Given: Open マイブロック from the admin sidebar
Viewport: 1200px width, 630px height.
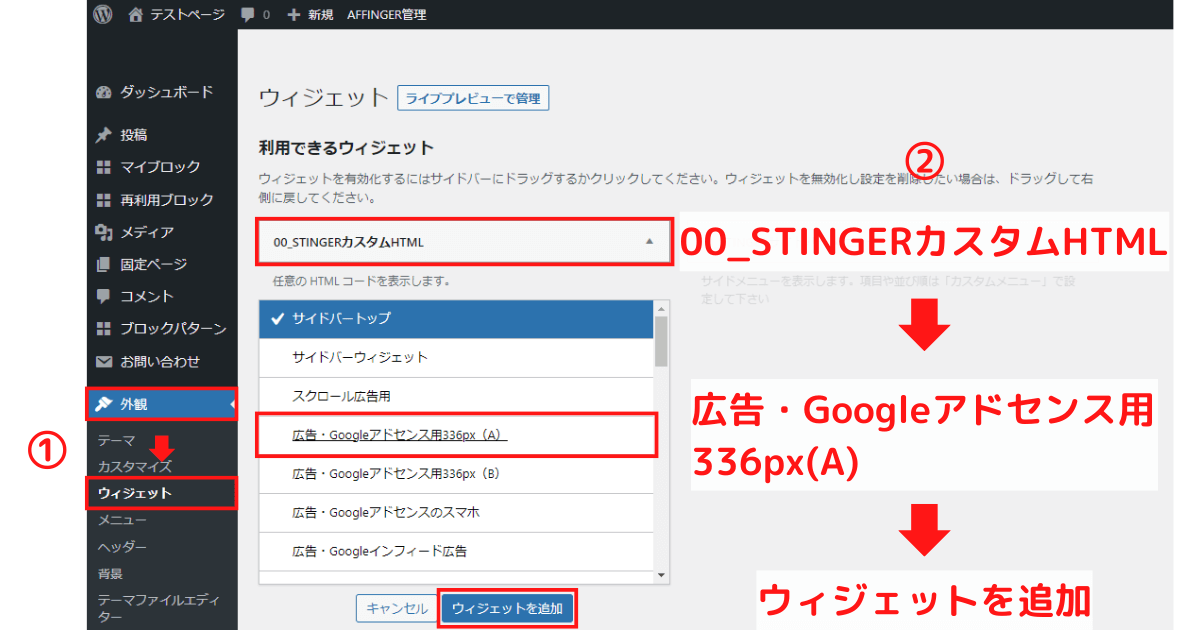Looking at the screenshot, I should (x=105, y=167).
